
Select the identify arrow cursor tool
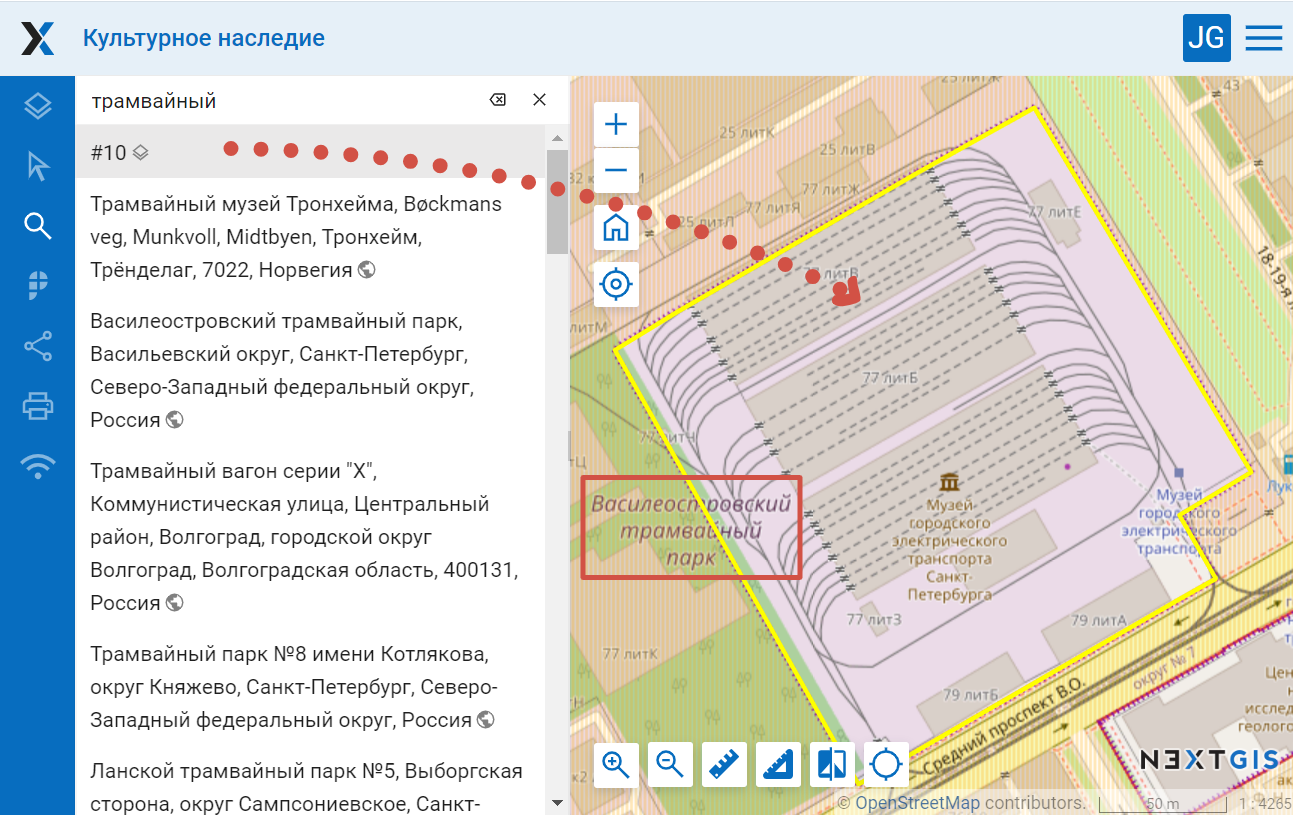click(x=38, y=166)
